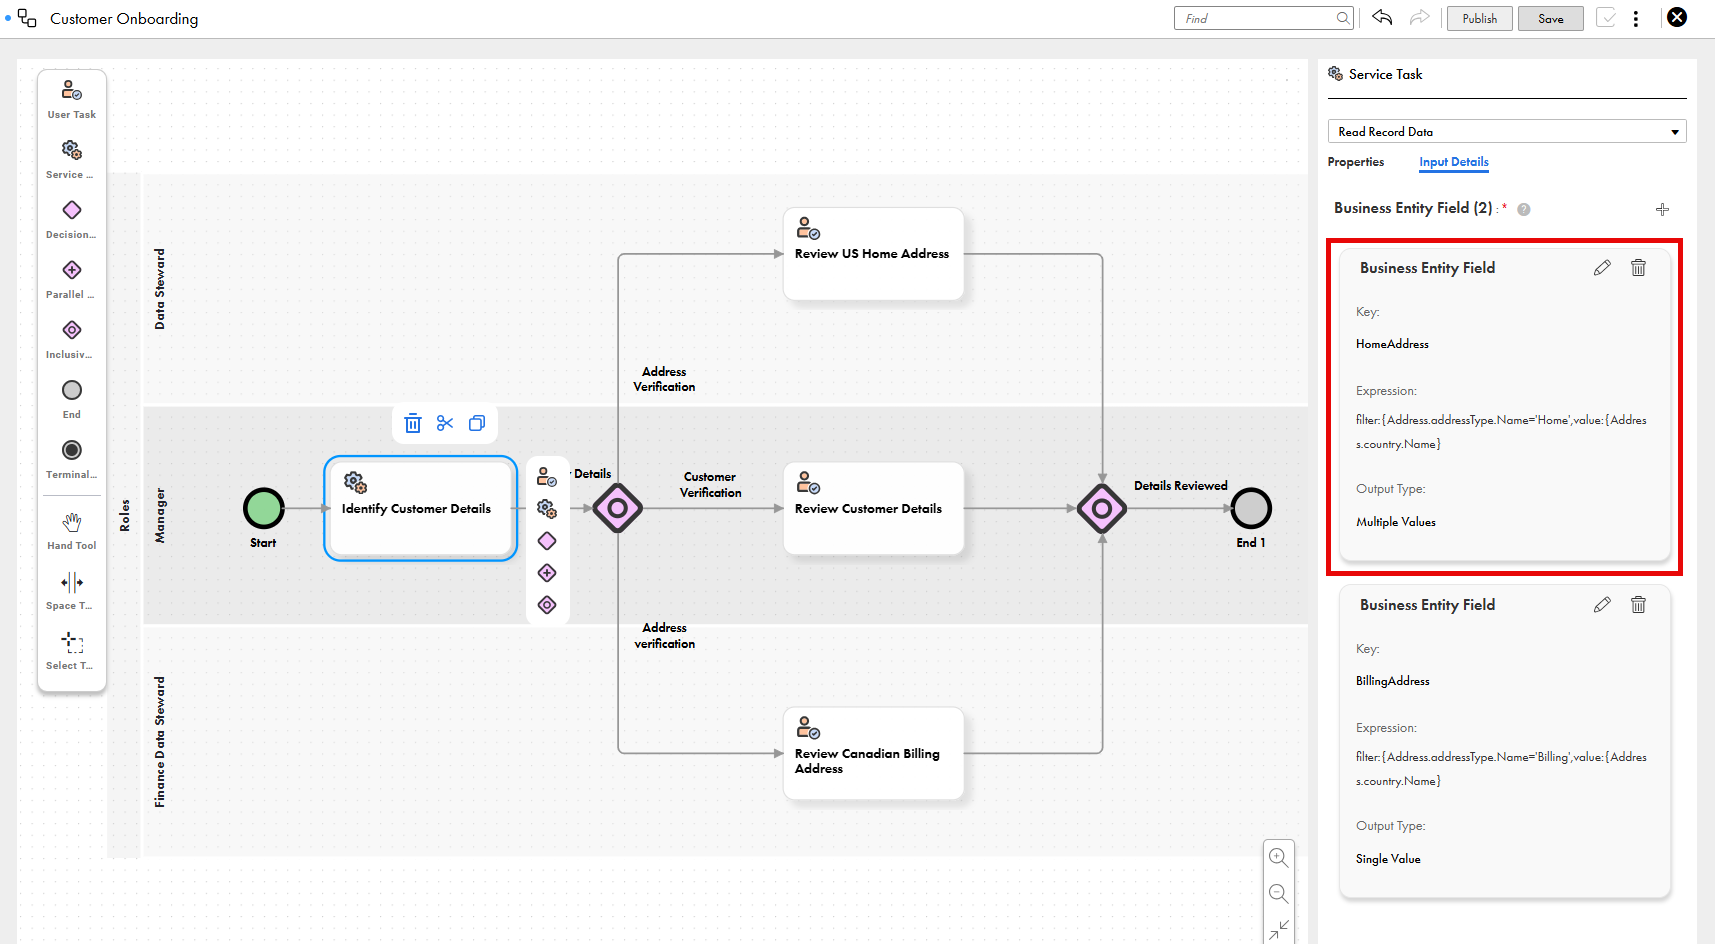Screen dimensions: 1715x944
Task: Select the Finance Data Steward lane label
Action: click(159, 742)
